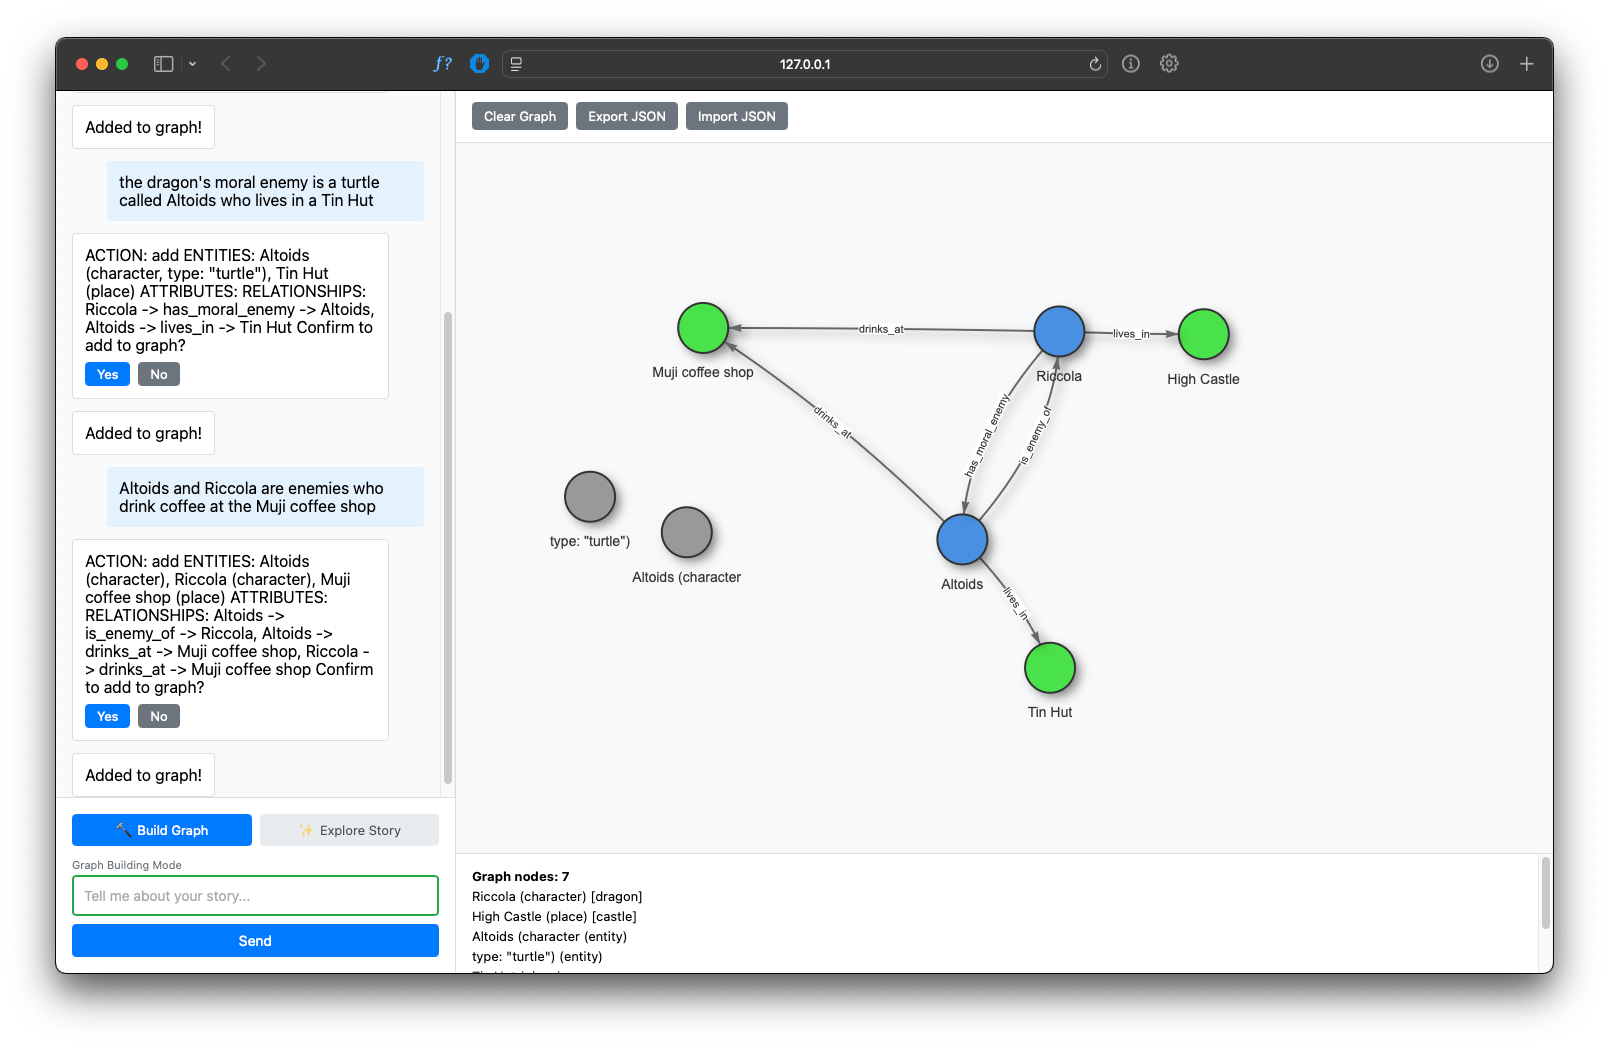The height and width of the screenshot is (1047, 1609).
Task: Reload the page using the refresh icon
Action: (x=1095, y=64)
